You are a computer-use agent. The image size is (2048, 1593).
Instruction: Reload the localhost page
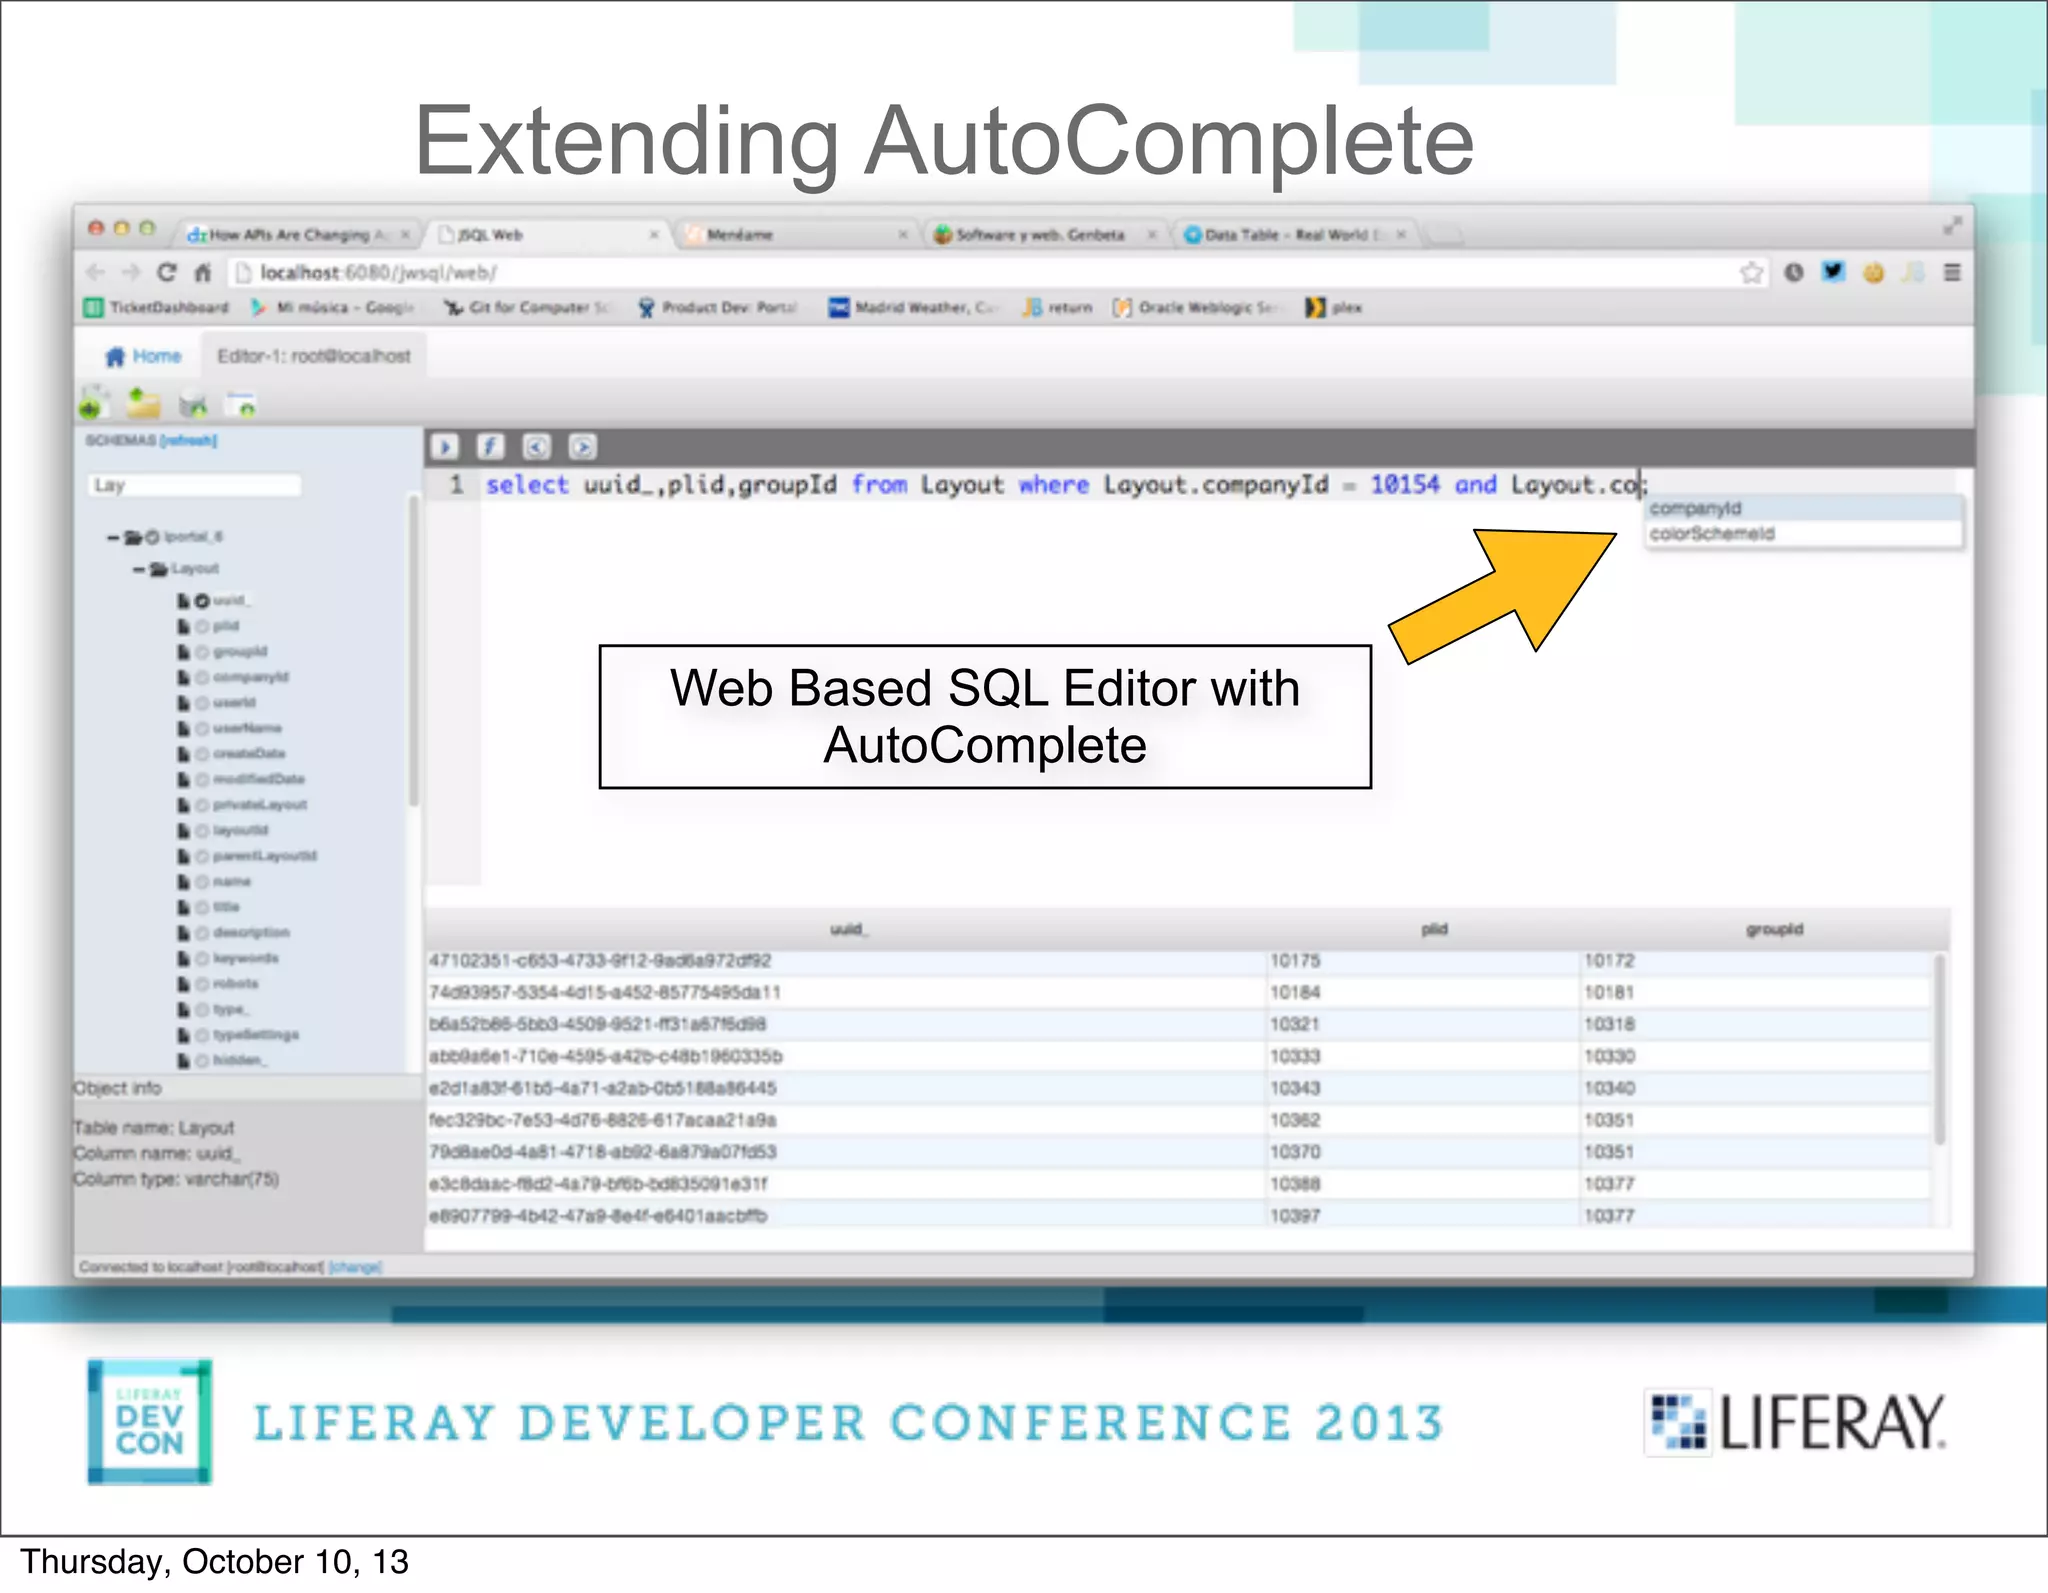(167, 272)
